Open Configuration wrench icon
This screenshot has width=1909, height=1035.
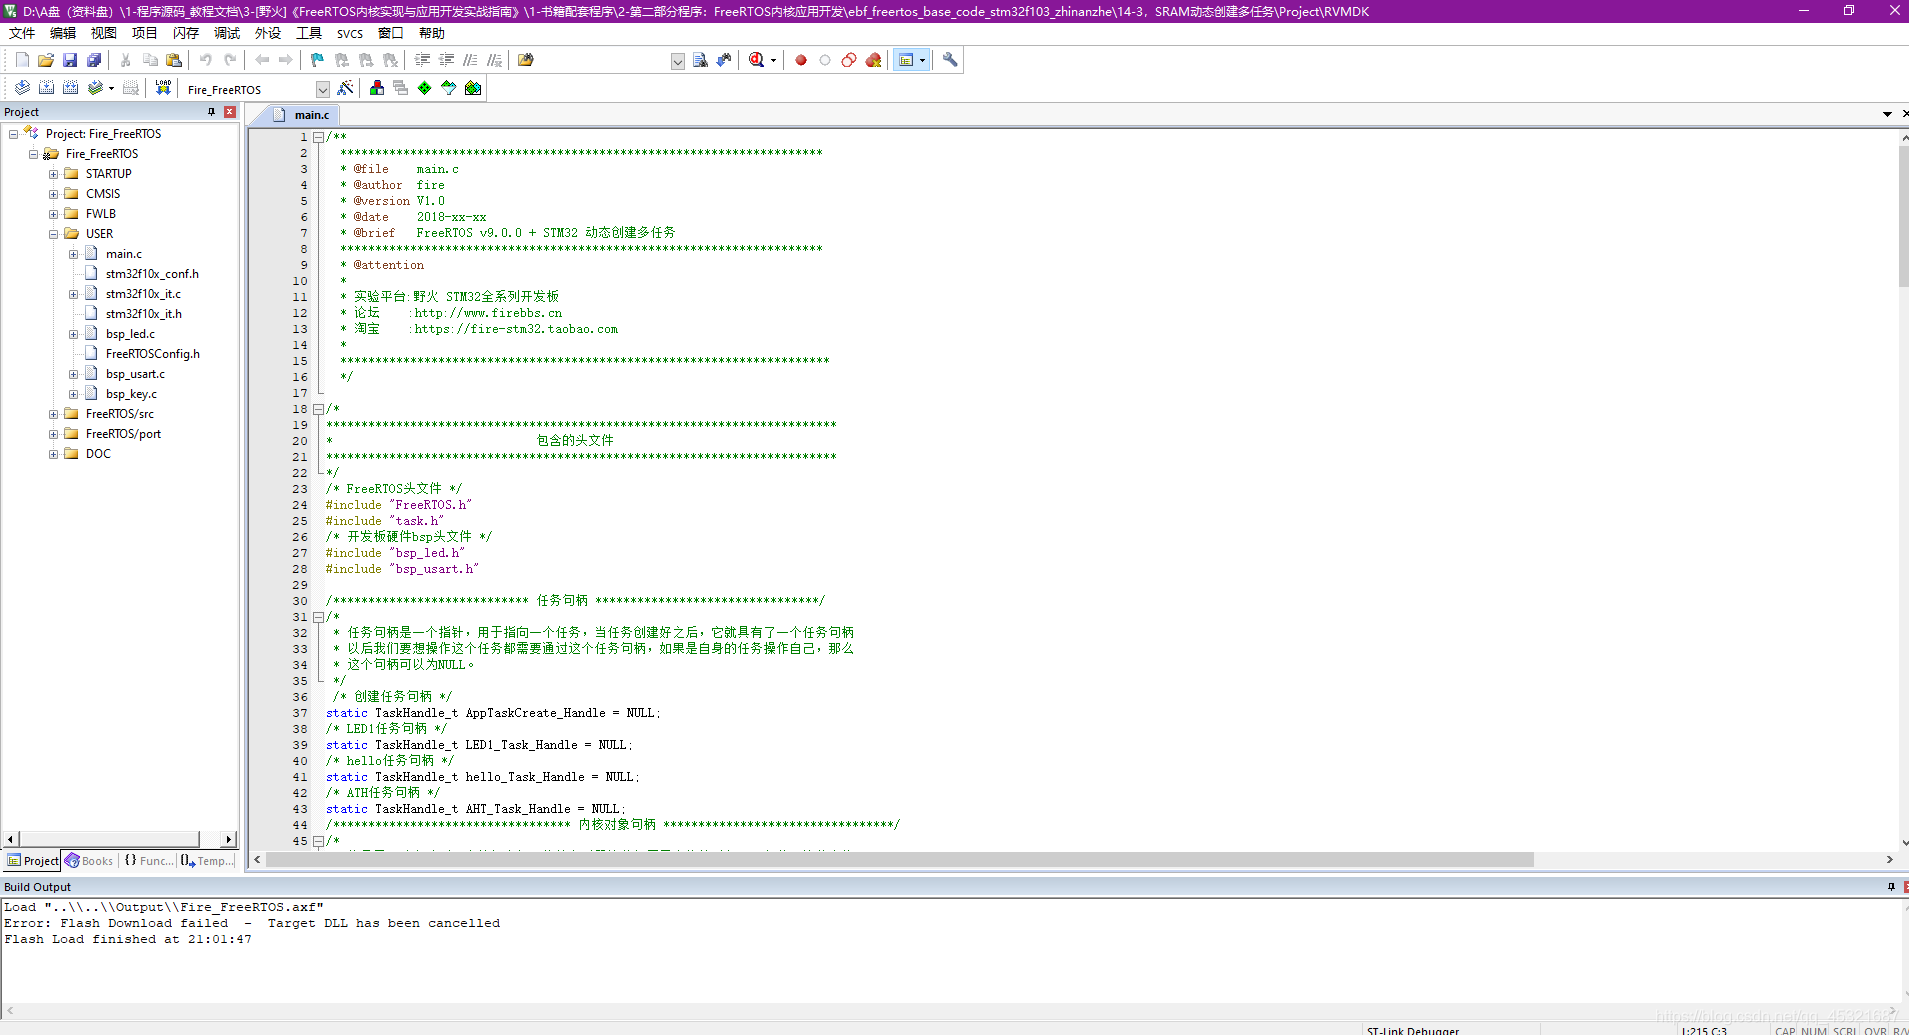[950, 60]
